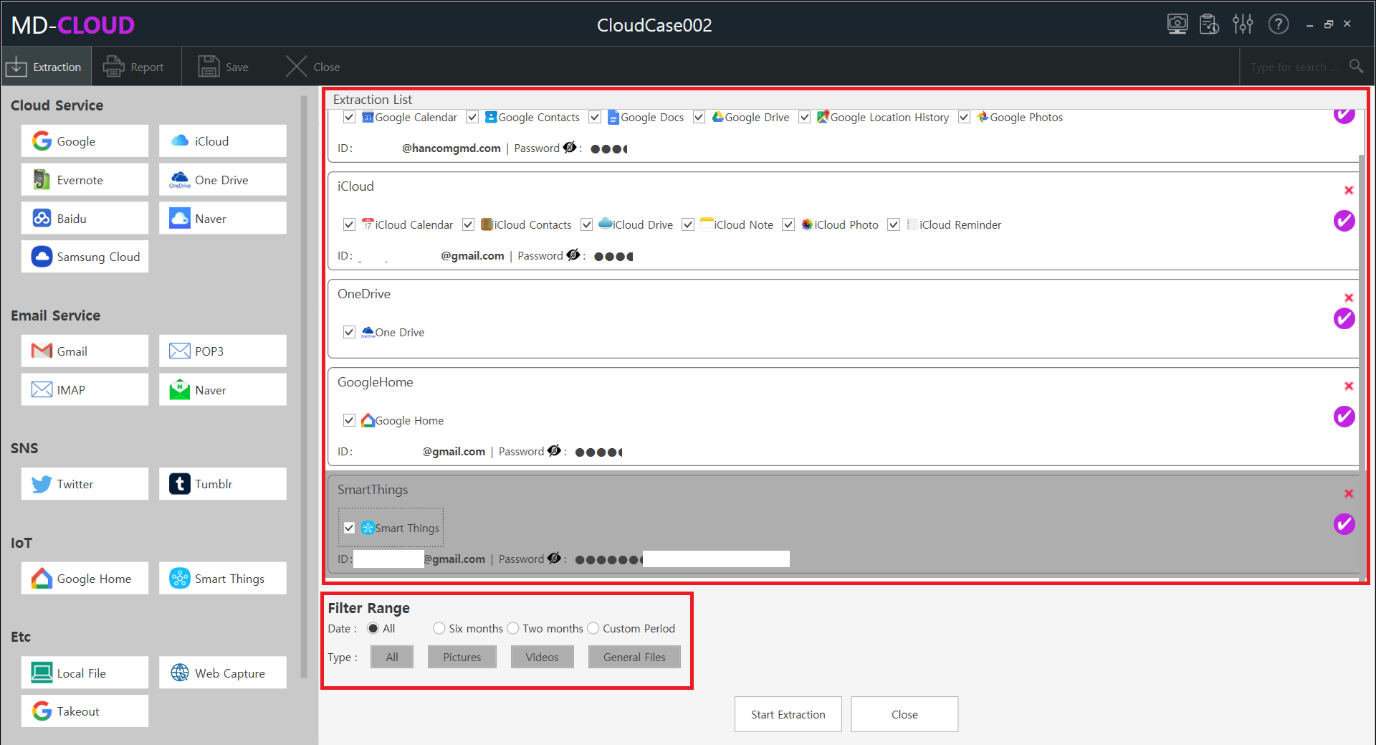Open help question mark icon
This screenshot has height=745, width=1376.
point(1278,24)
